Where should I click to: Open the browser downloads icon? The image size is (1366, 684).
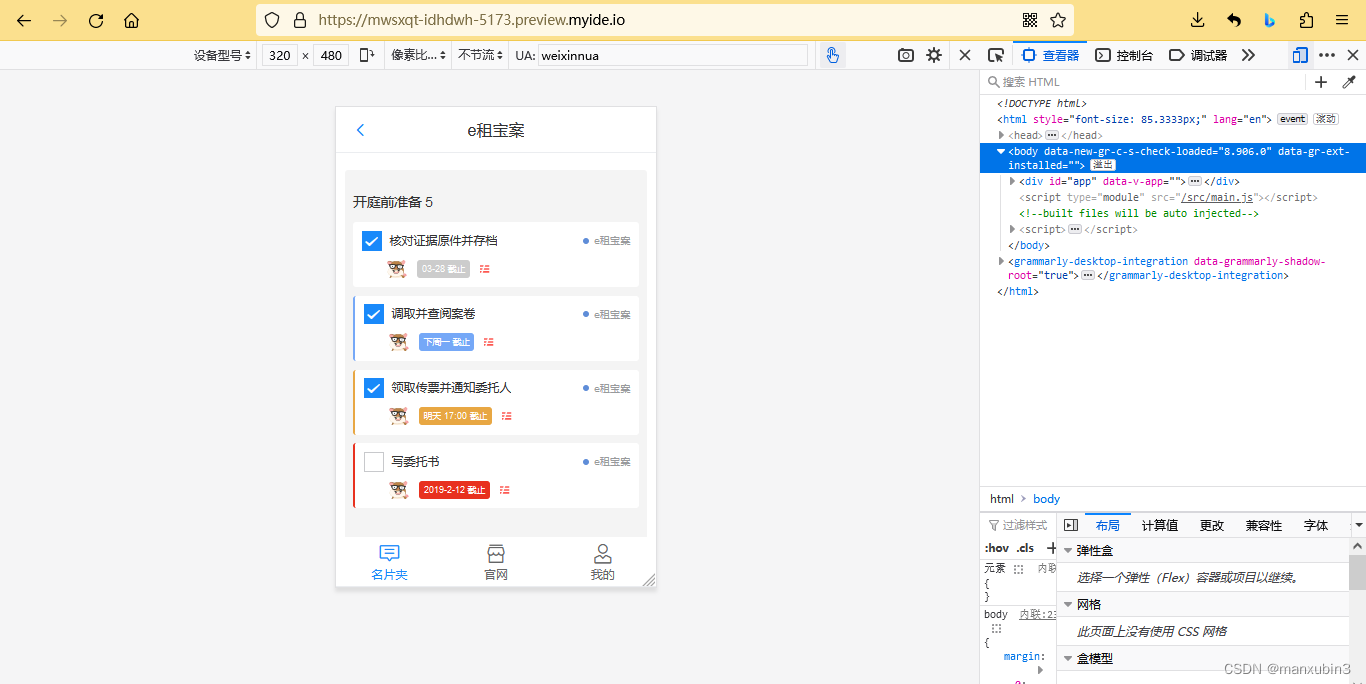click(x=1198, y=20)
